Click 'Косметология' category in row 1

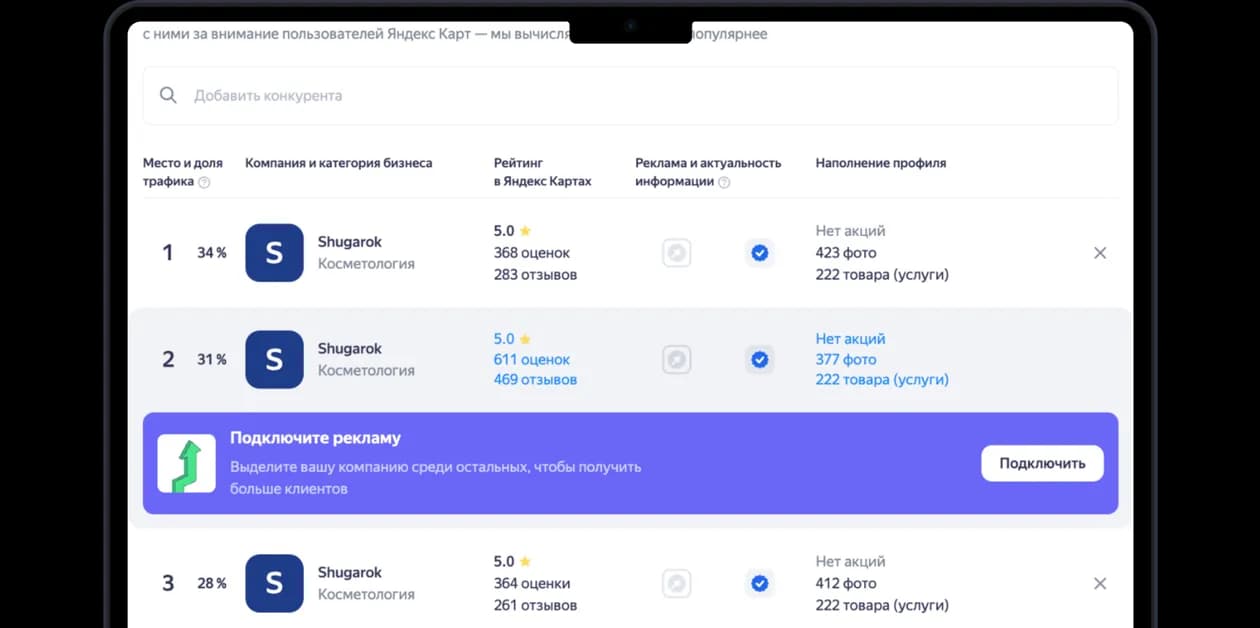(x=366, y=264)
